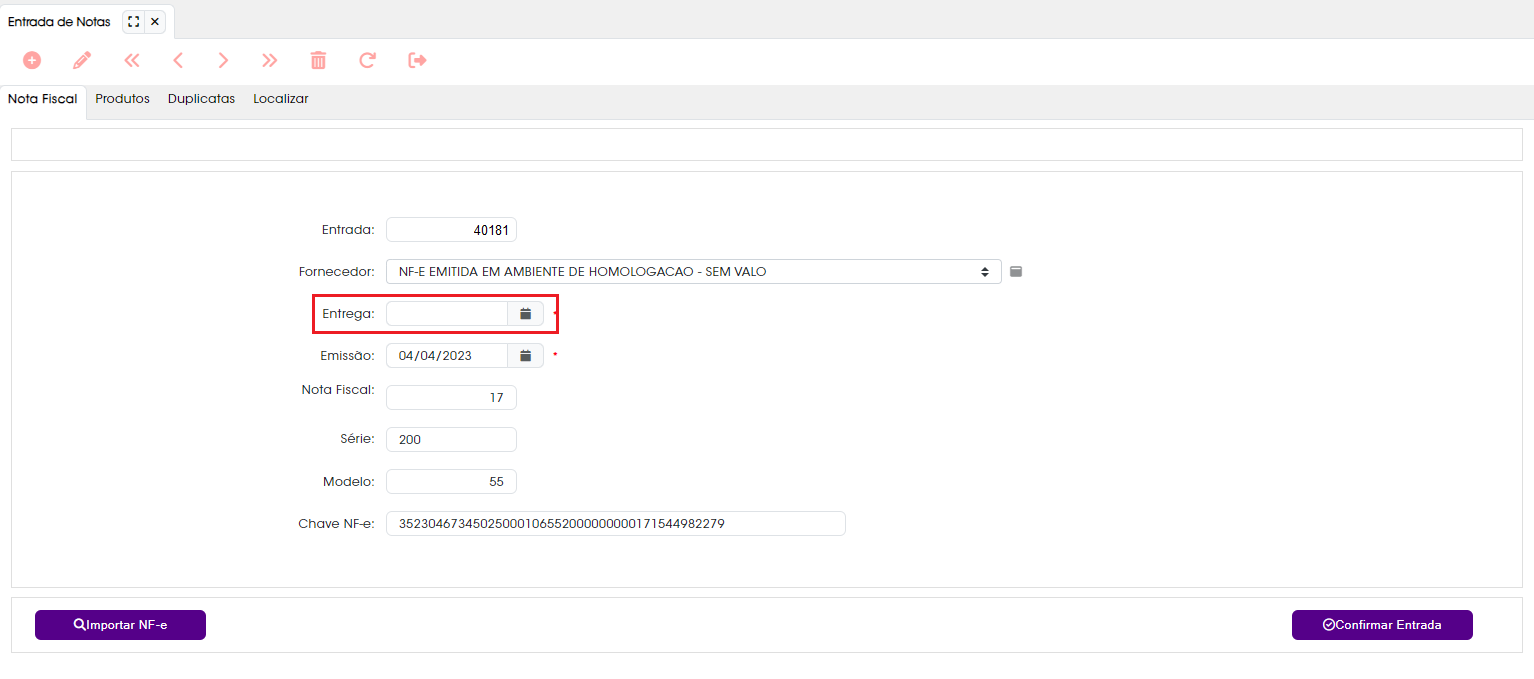Screen dimensions: 1534x679
Task: Exit using the sign-out toolbar icon
Action: point(417,60)
